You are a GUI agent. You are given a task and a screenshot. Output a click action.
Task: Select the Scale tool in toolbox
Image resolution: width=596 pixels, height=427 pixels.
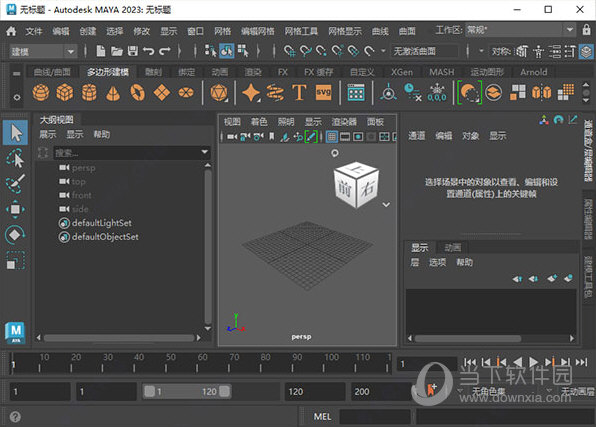tap(15, 260)
